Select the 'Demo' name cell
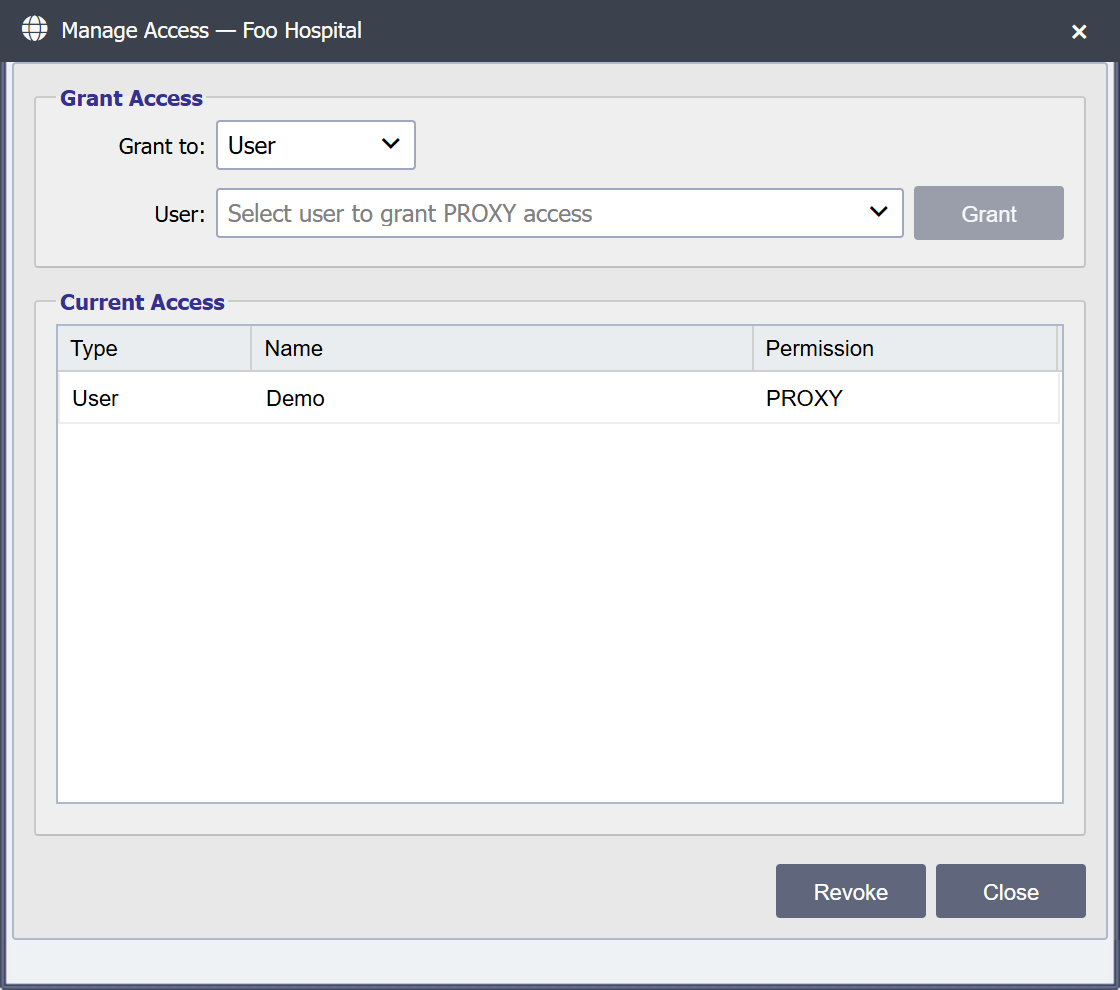Screen dimensions: 1120x990 [x=501, y=398]
